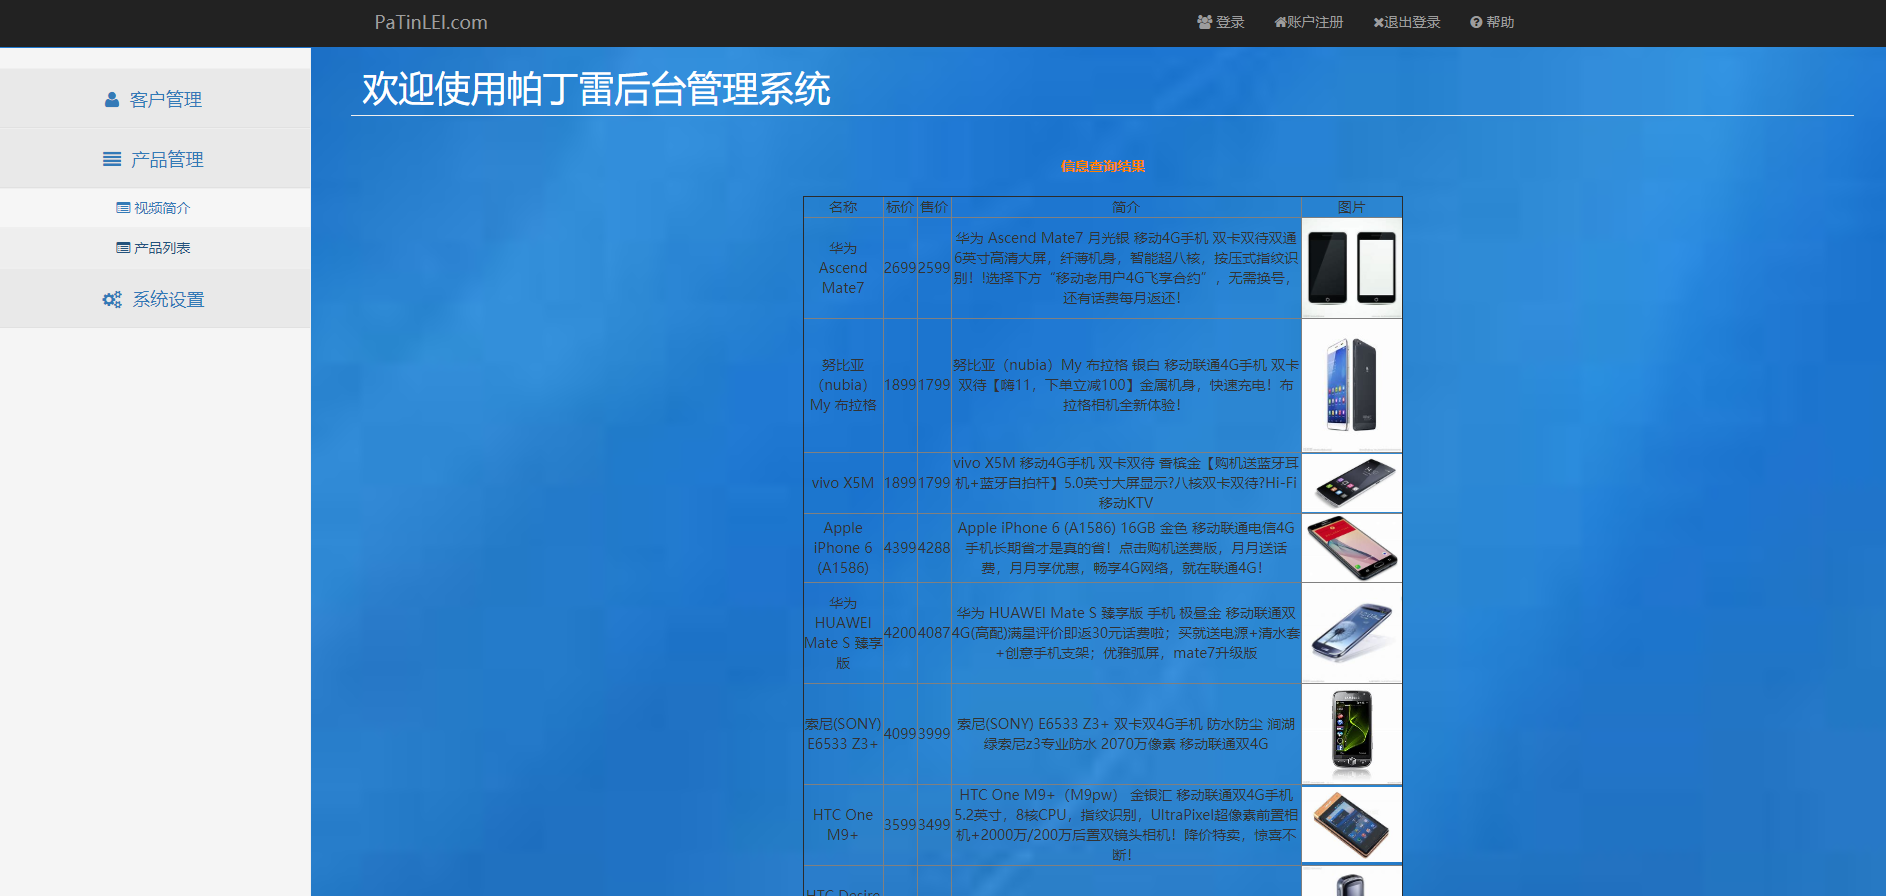Click the 信息查询结果 heading
The height and width of the screenshot is (896, 1886).
(x=1103, y=166)
